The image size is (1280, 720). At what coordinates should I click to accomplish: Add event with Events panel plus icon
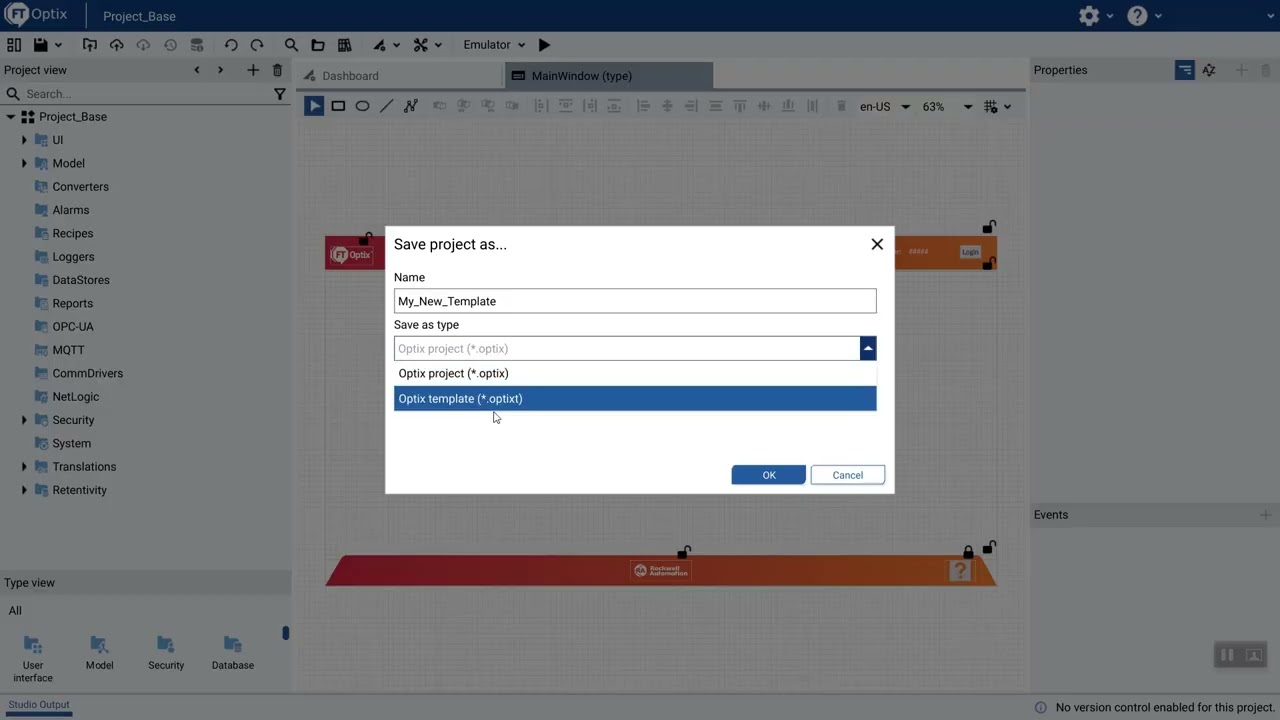(1265, 515)
